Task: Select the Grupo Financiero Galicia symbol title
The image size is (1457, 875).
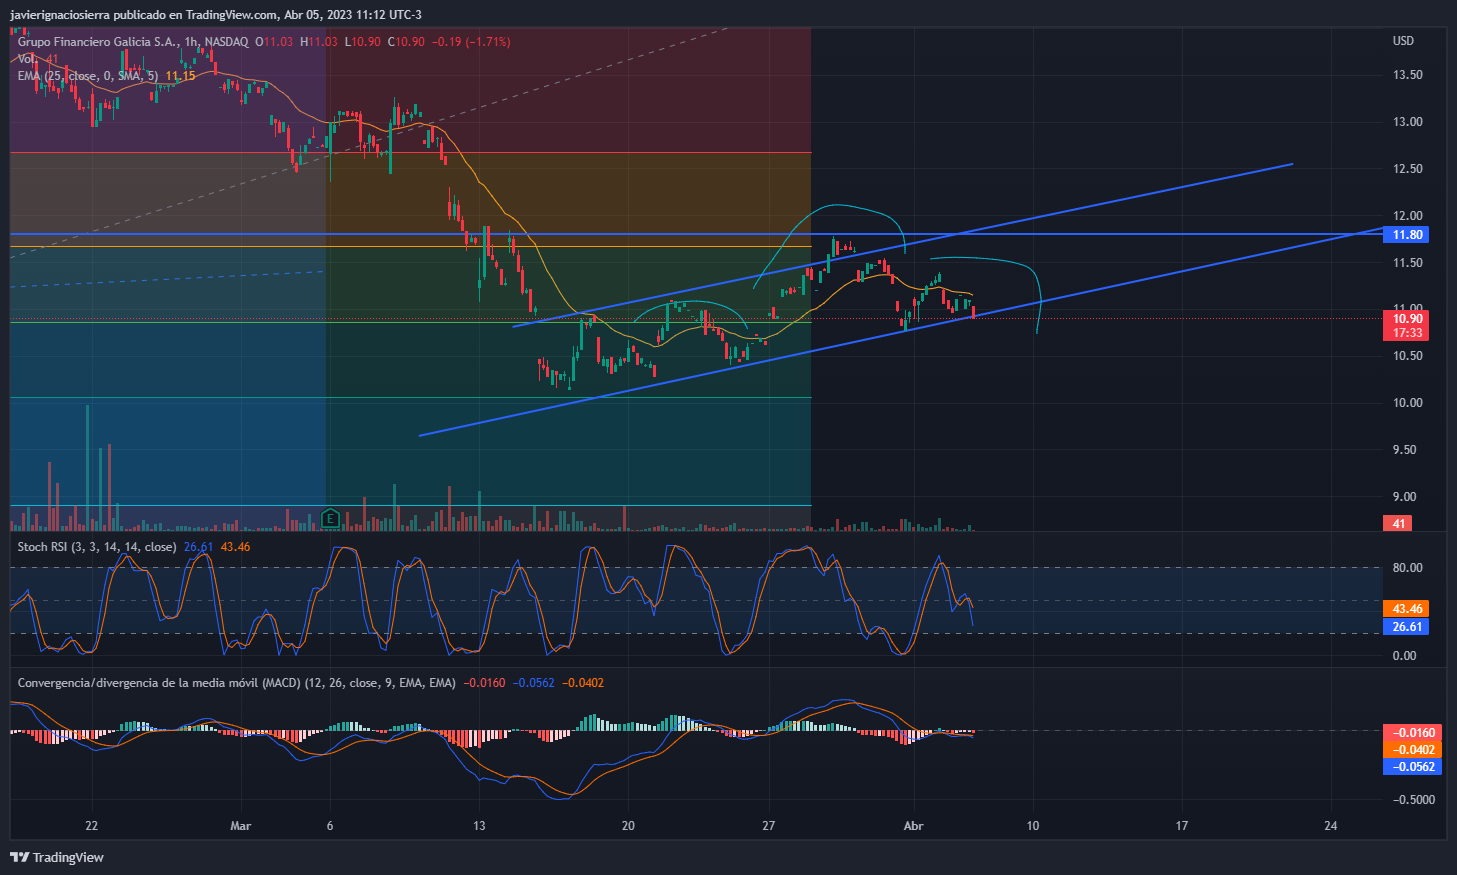Action: click(98, 42)
